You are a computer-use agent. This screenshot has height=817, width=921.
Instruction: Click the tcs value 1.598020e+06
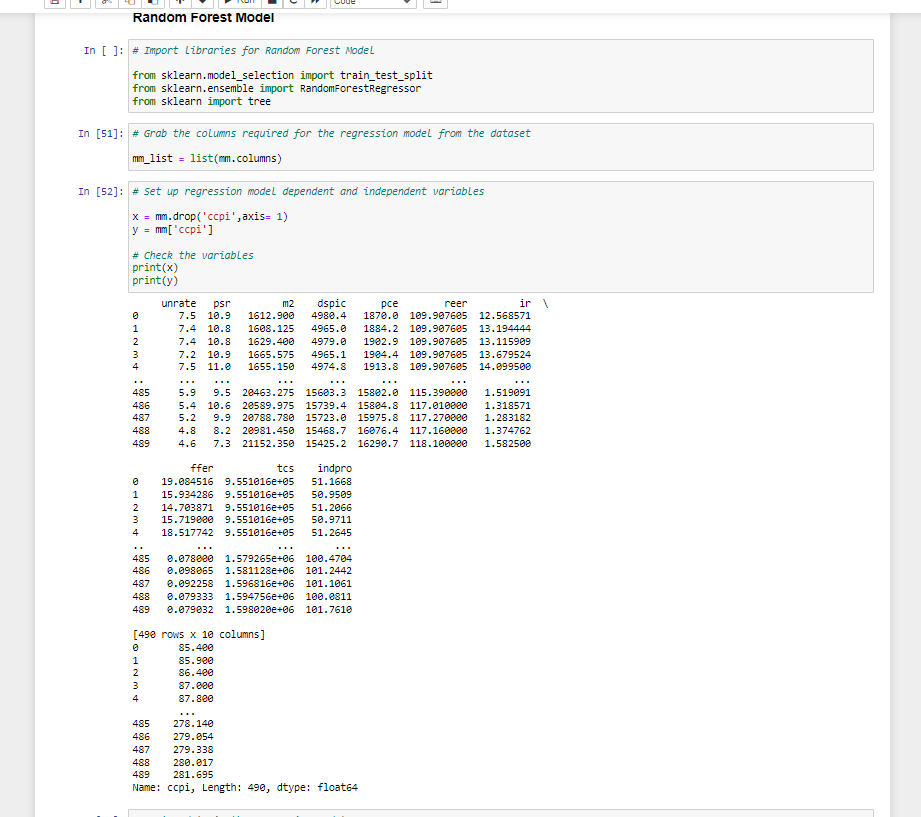[x=260, y=610]
